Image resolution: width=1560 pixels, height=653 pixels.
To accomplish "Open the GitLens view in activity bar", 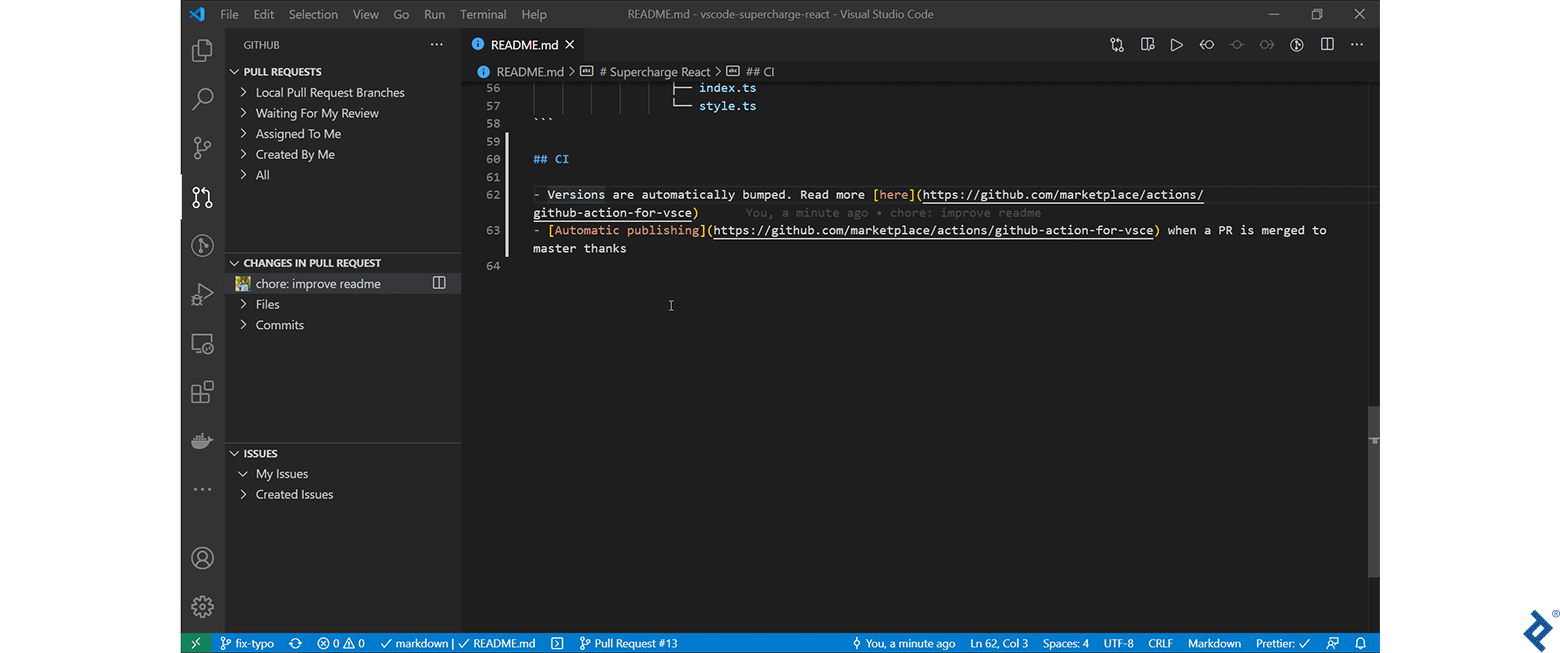I will 202,246.
